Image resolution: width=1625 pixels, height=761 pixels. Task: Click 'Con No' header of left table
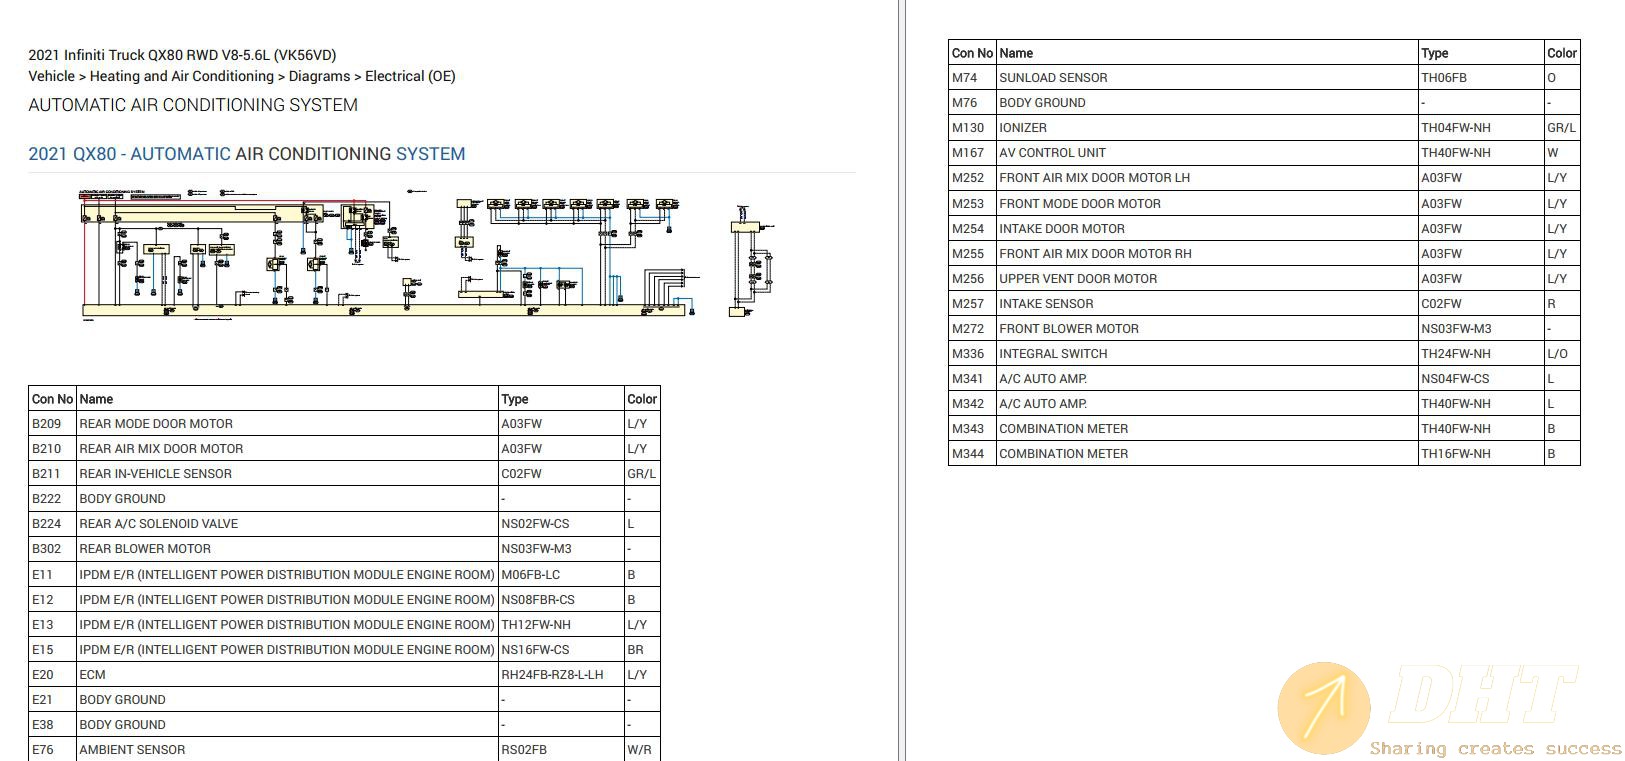point(53,398)
